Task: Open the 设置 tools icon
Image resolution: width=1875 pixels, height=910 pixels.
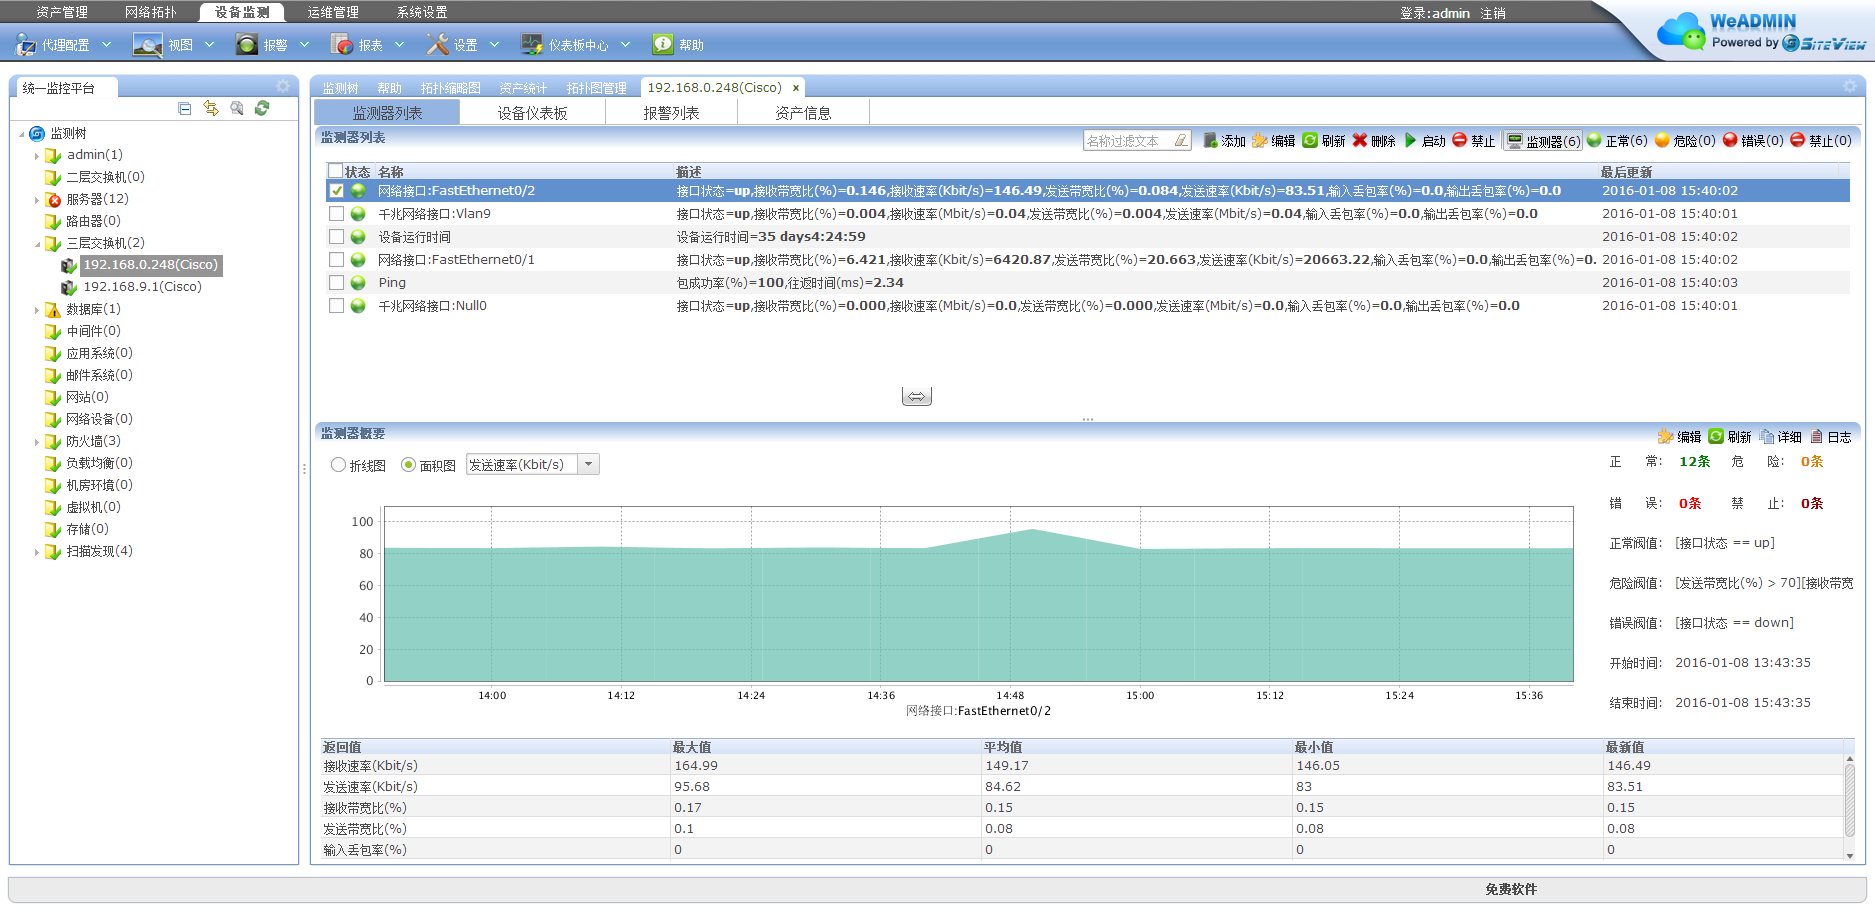Action: coord(438,45)
